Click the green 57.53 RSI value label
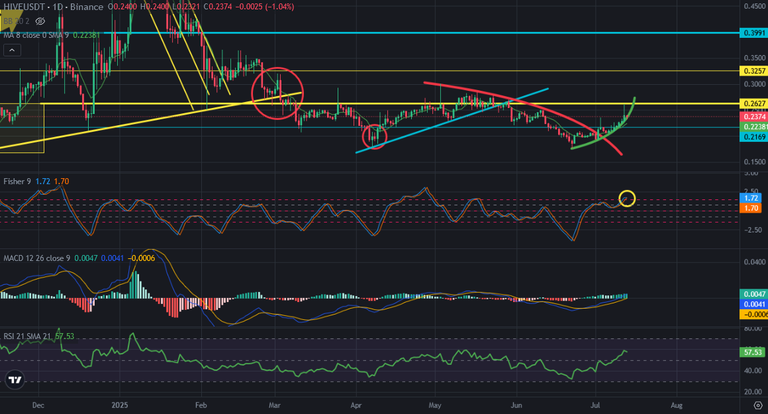The width and height of the screenshot is (768, 414). pyautogui.click(x=752, y=352)
